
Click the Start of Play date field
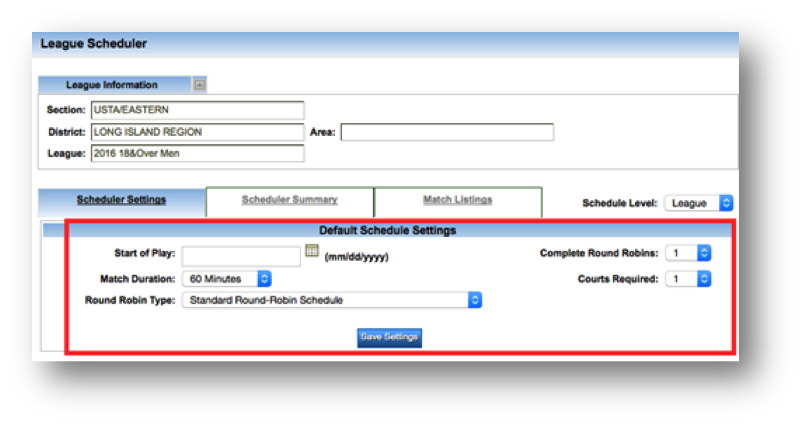click(x=241, y=256)
